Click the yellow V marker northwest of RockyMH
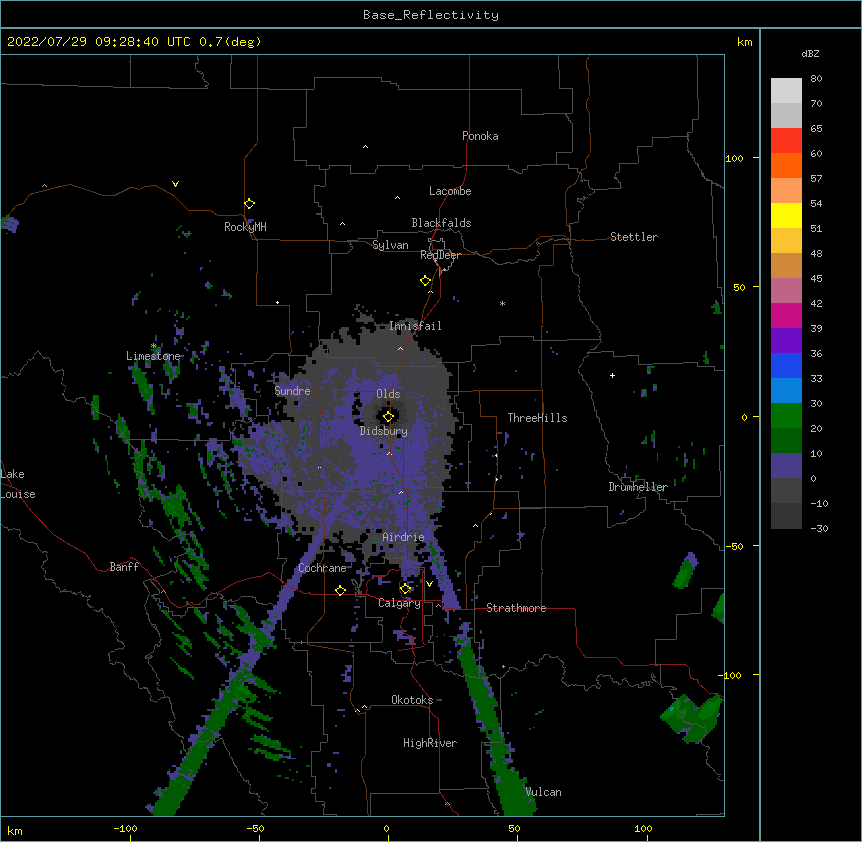 pyautogui.click(x=175, y=184)
